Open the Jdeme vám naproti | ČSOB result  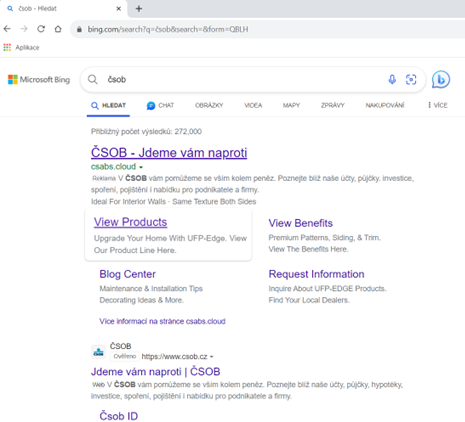coord(156,372)
